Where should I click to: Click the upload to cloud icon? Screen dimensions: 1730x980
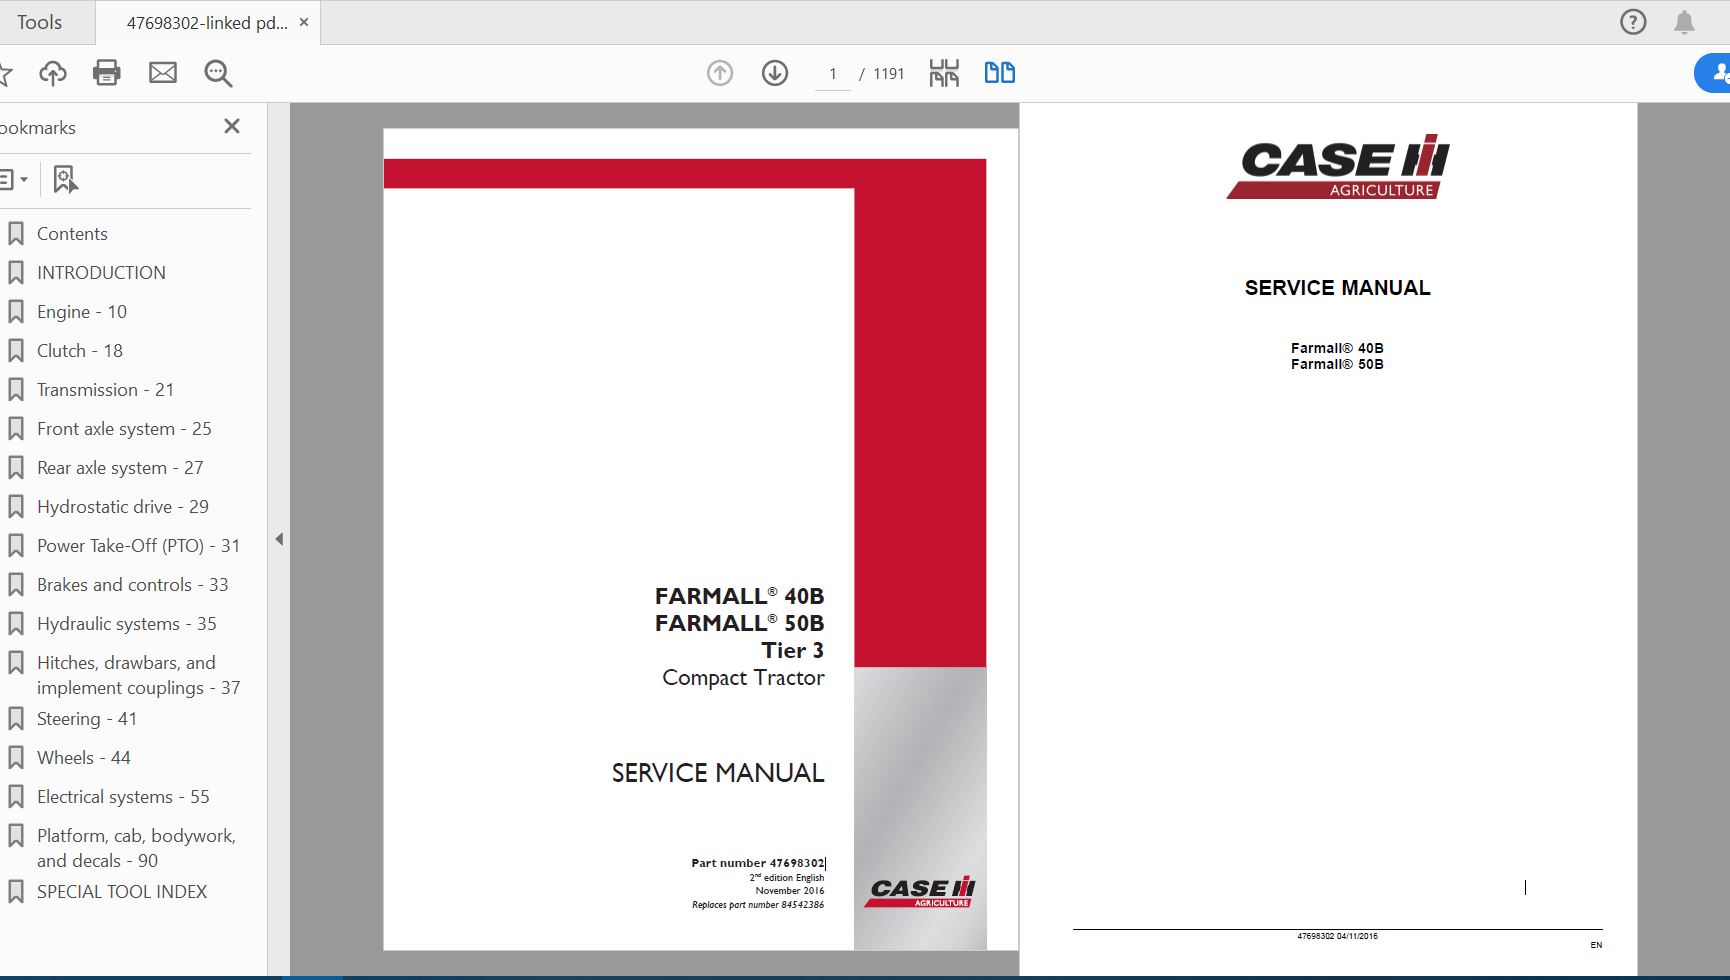(53, 73)
